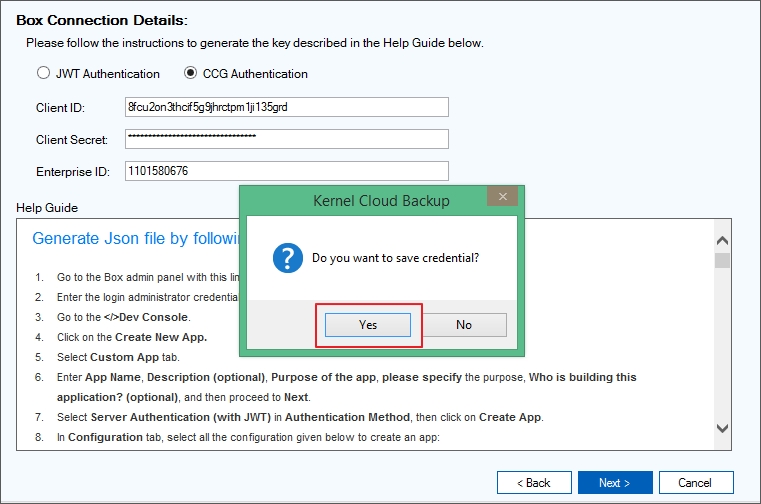Click the Enterprise ID input field
This screenshot has width=761, height=504.
(x=286, y=171)
